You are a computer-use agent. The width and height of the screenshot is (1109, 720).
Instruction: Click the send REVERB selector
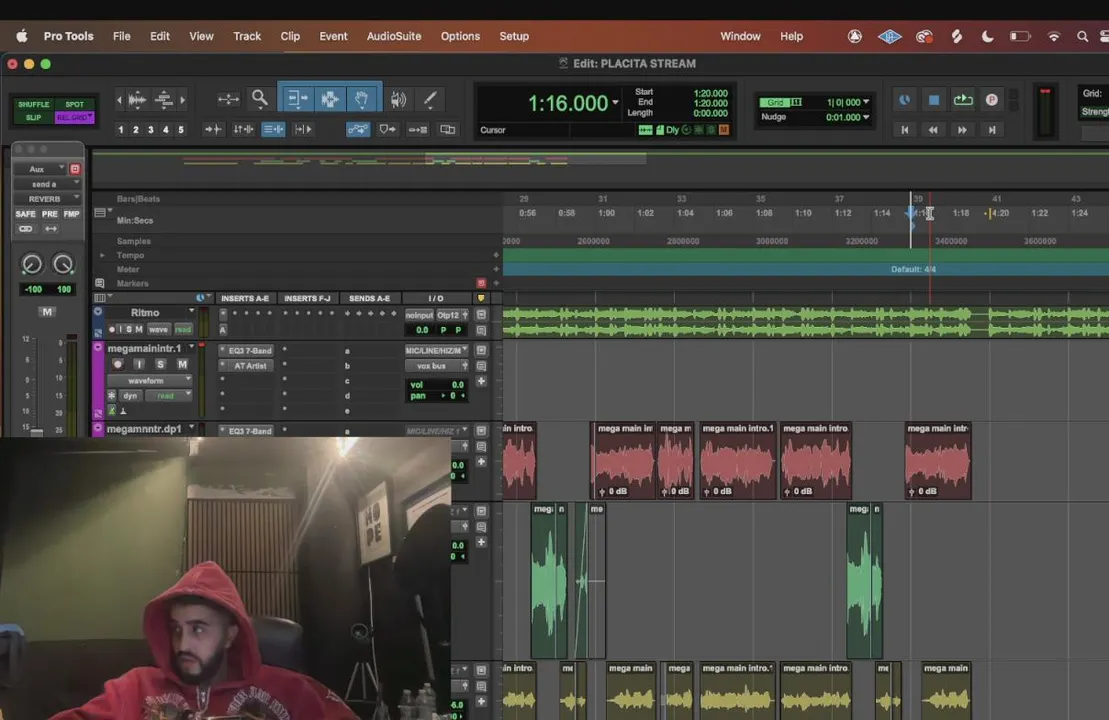(48, 199)
